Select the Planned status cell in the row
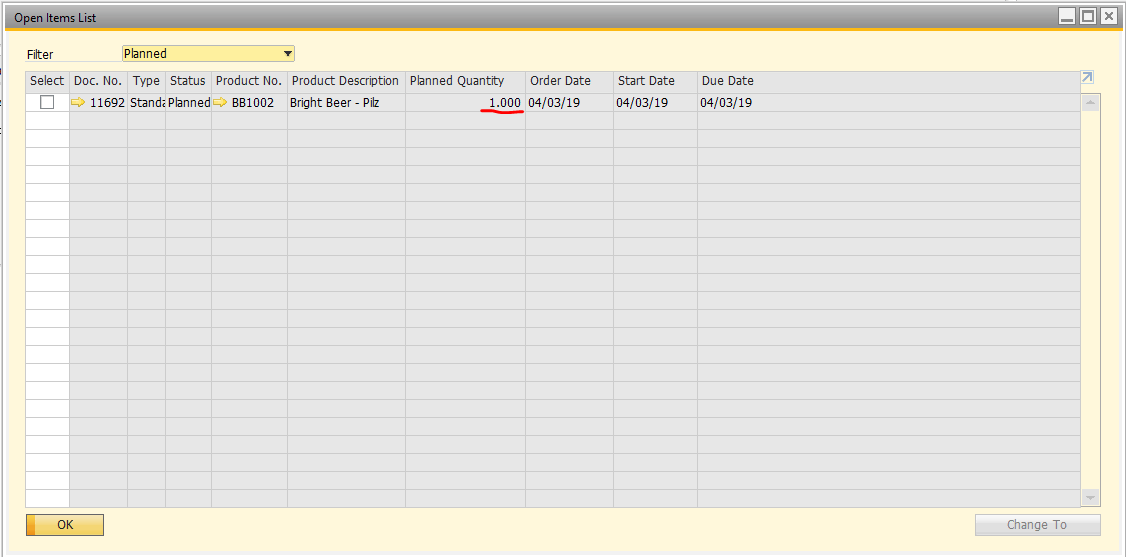1126x557 pixels. pyautogui.click(x=188, y=103)
